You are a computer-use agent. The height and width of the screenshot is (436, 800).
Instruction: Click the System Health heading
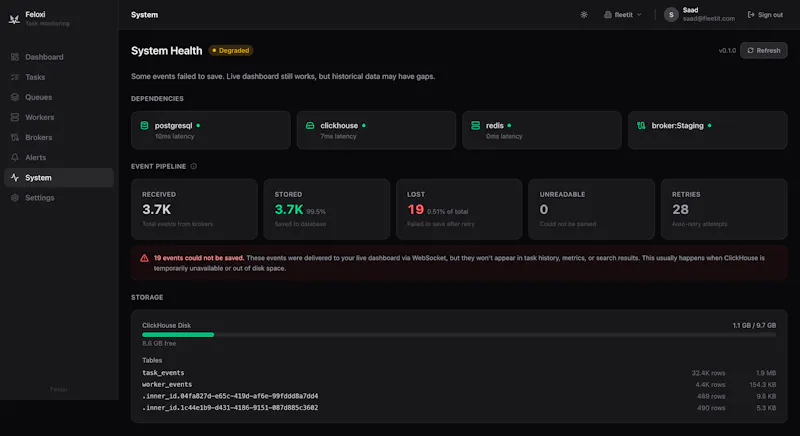pyautogui.click(x=166, y=50)
